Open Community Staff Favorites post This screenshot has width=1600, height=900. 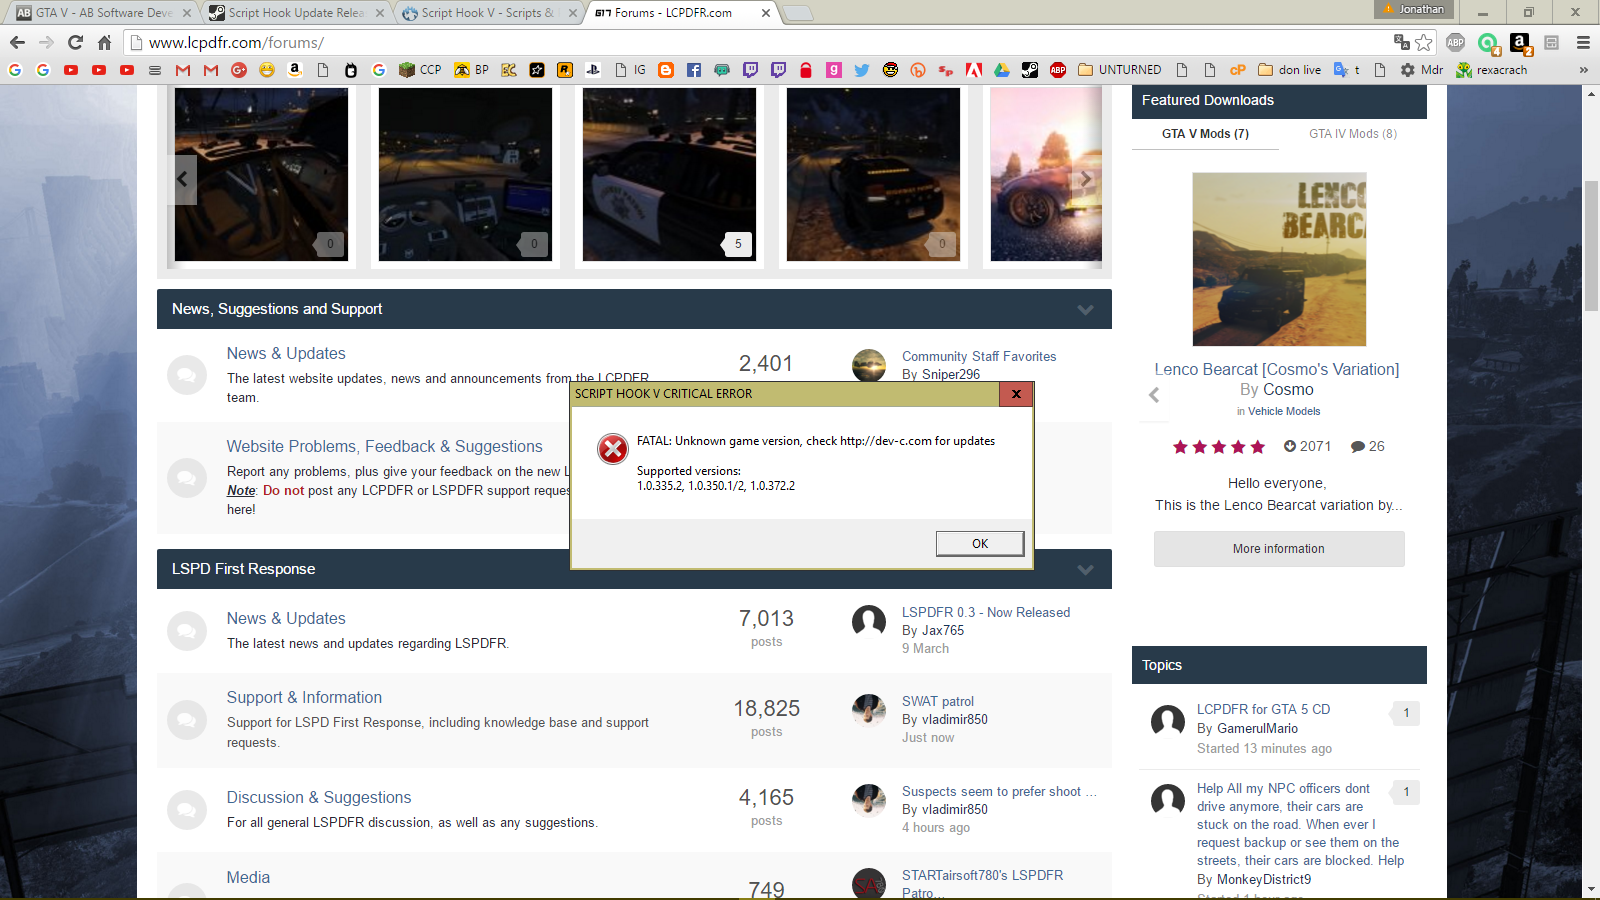(979, 356)
